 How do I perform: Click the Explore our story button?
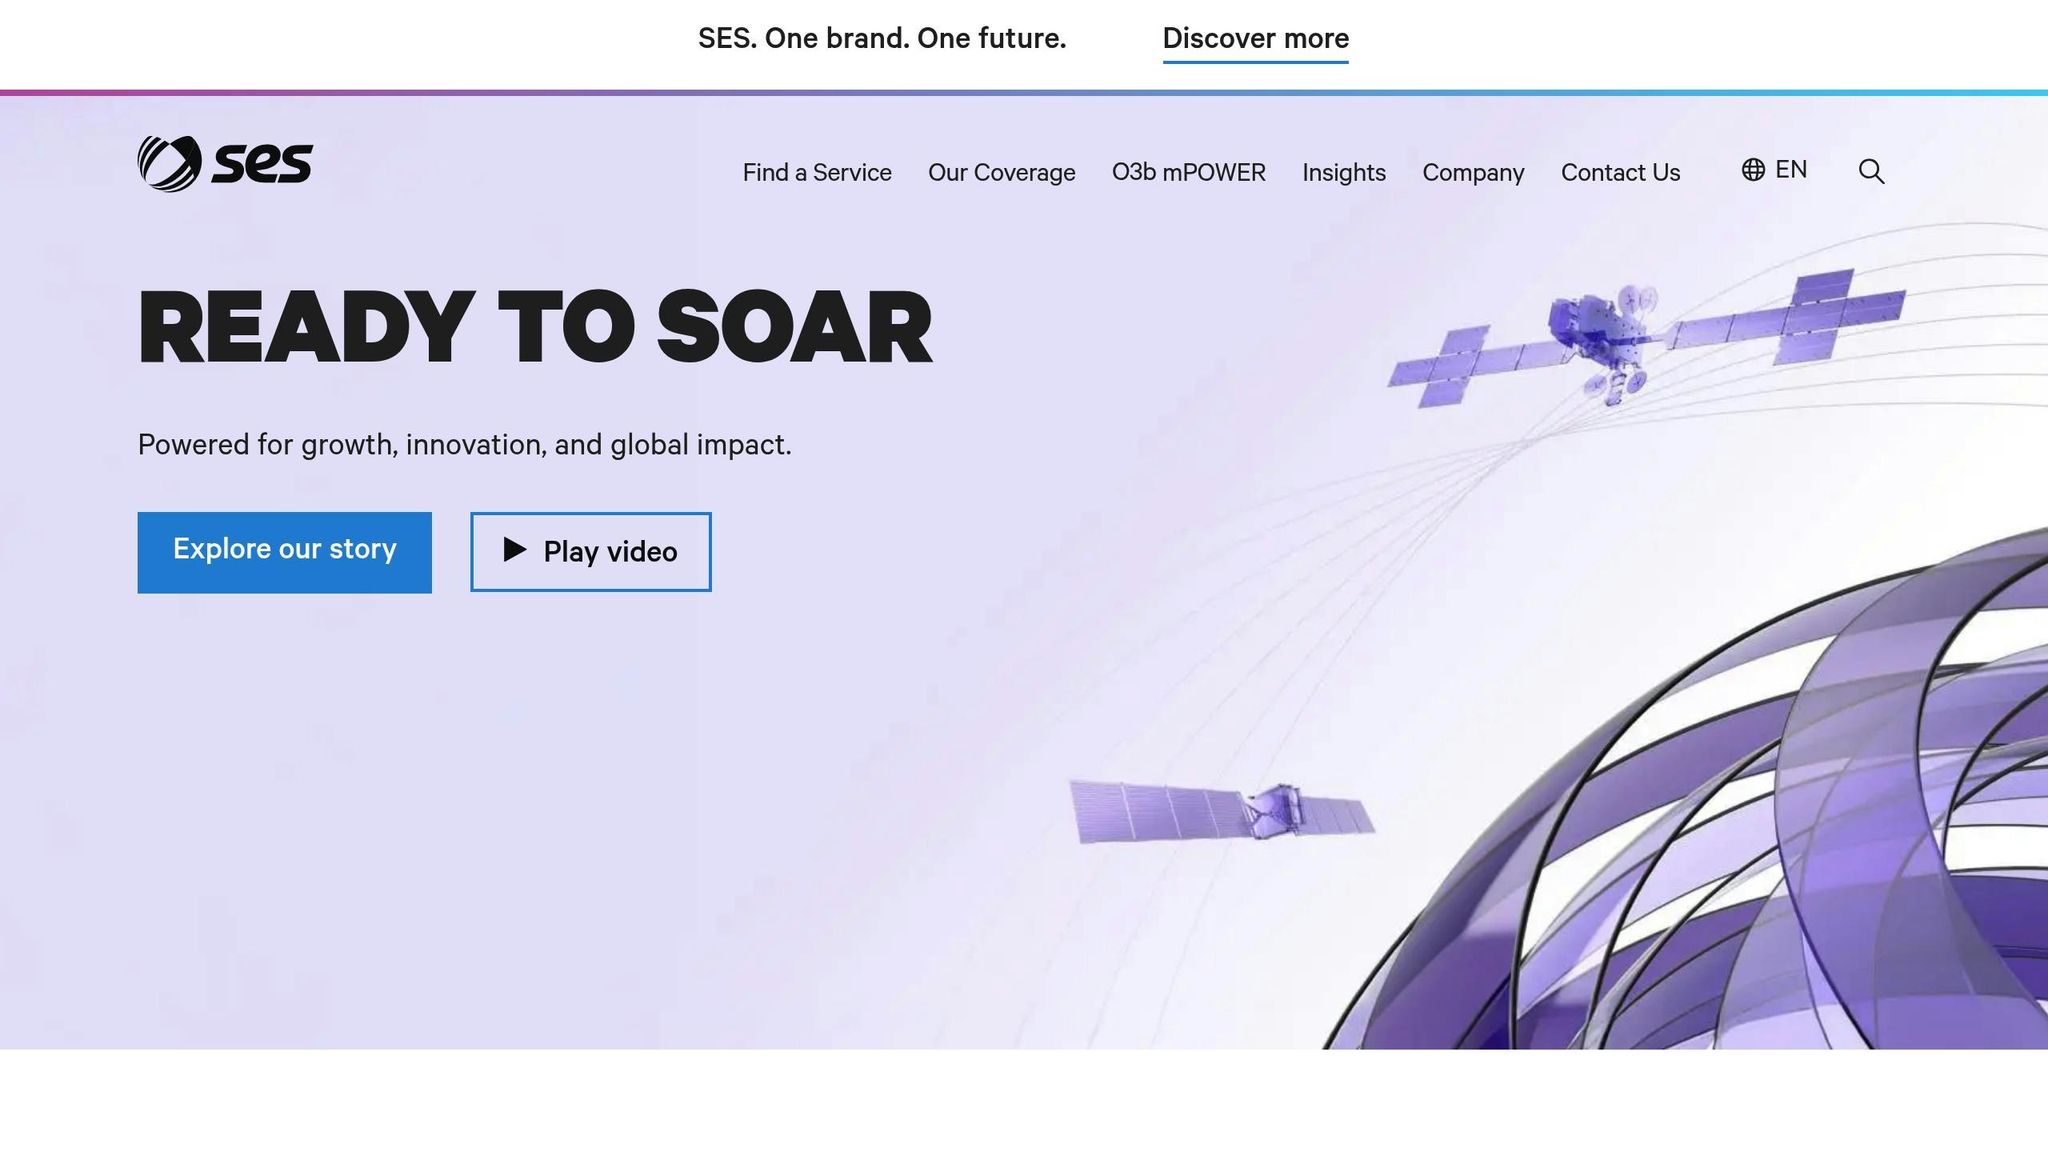point(284,551)
